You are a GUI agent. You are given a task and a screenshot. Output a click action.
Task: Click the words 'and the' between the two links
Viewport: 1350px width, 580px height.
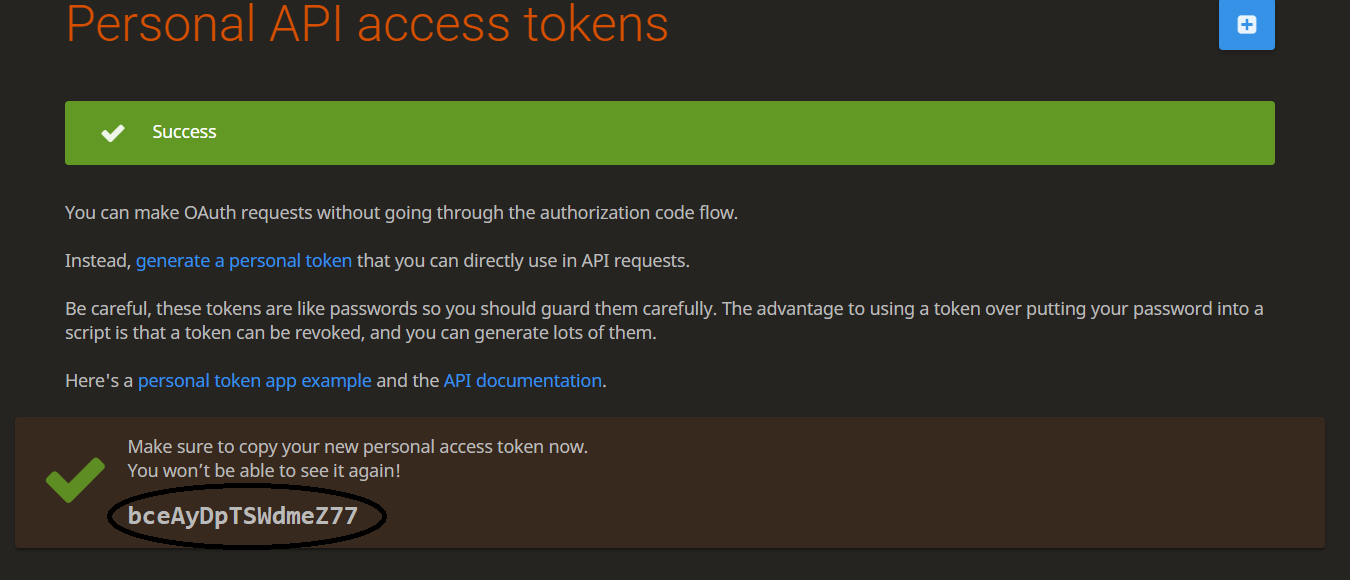click(x=407, y=381)
